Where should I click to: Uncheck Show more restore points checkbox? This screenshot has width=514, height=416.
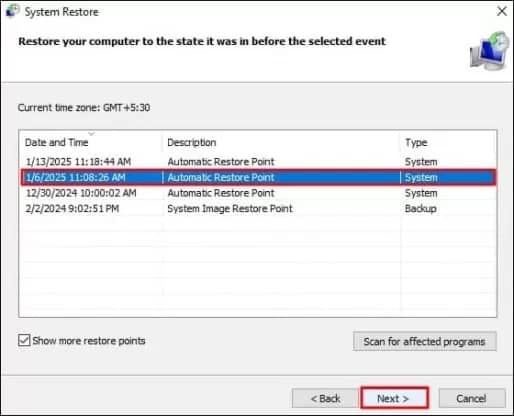click(x=24, y=340)
